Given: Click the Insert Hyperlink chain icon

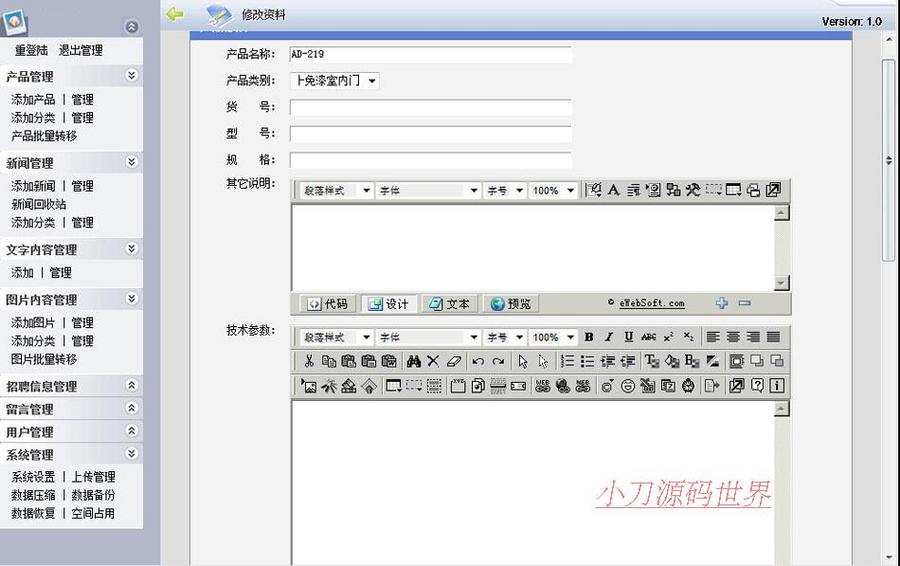Looking at the screenshot, I should 542,386.
